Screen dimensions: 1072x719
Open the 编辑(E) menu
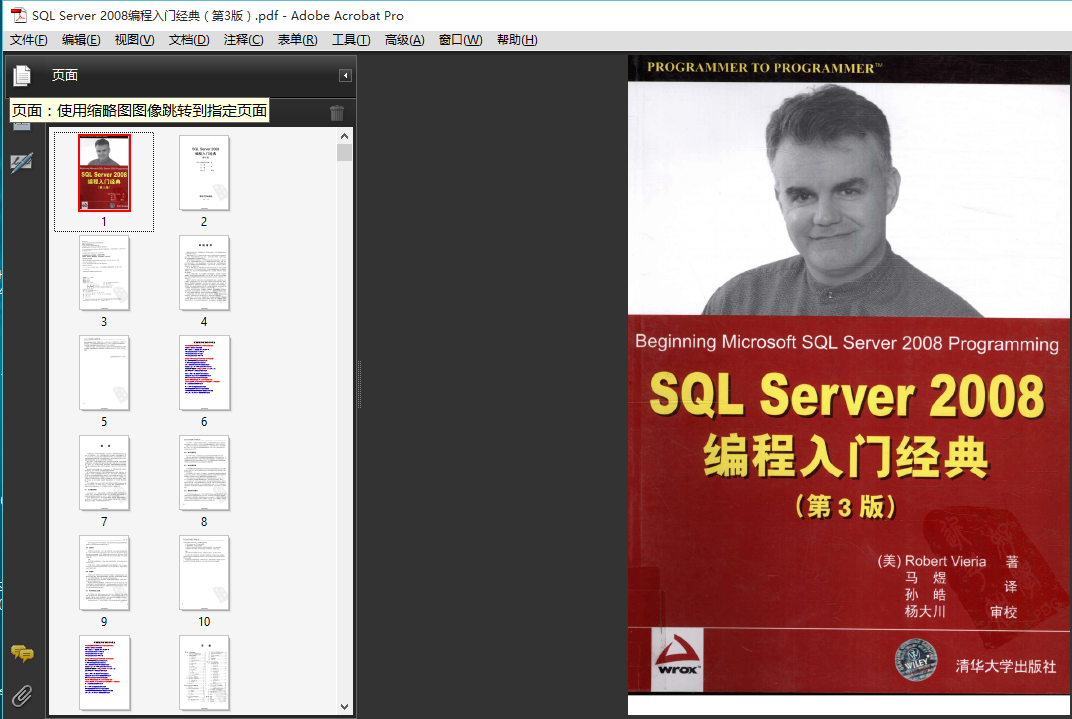[81, 40]
